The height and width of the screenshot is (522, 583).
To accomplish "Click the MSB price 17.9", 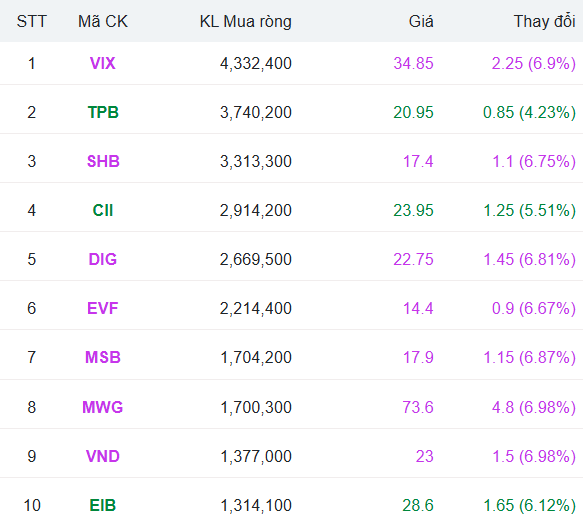I will click(418, 357).
